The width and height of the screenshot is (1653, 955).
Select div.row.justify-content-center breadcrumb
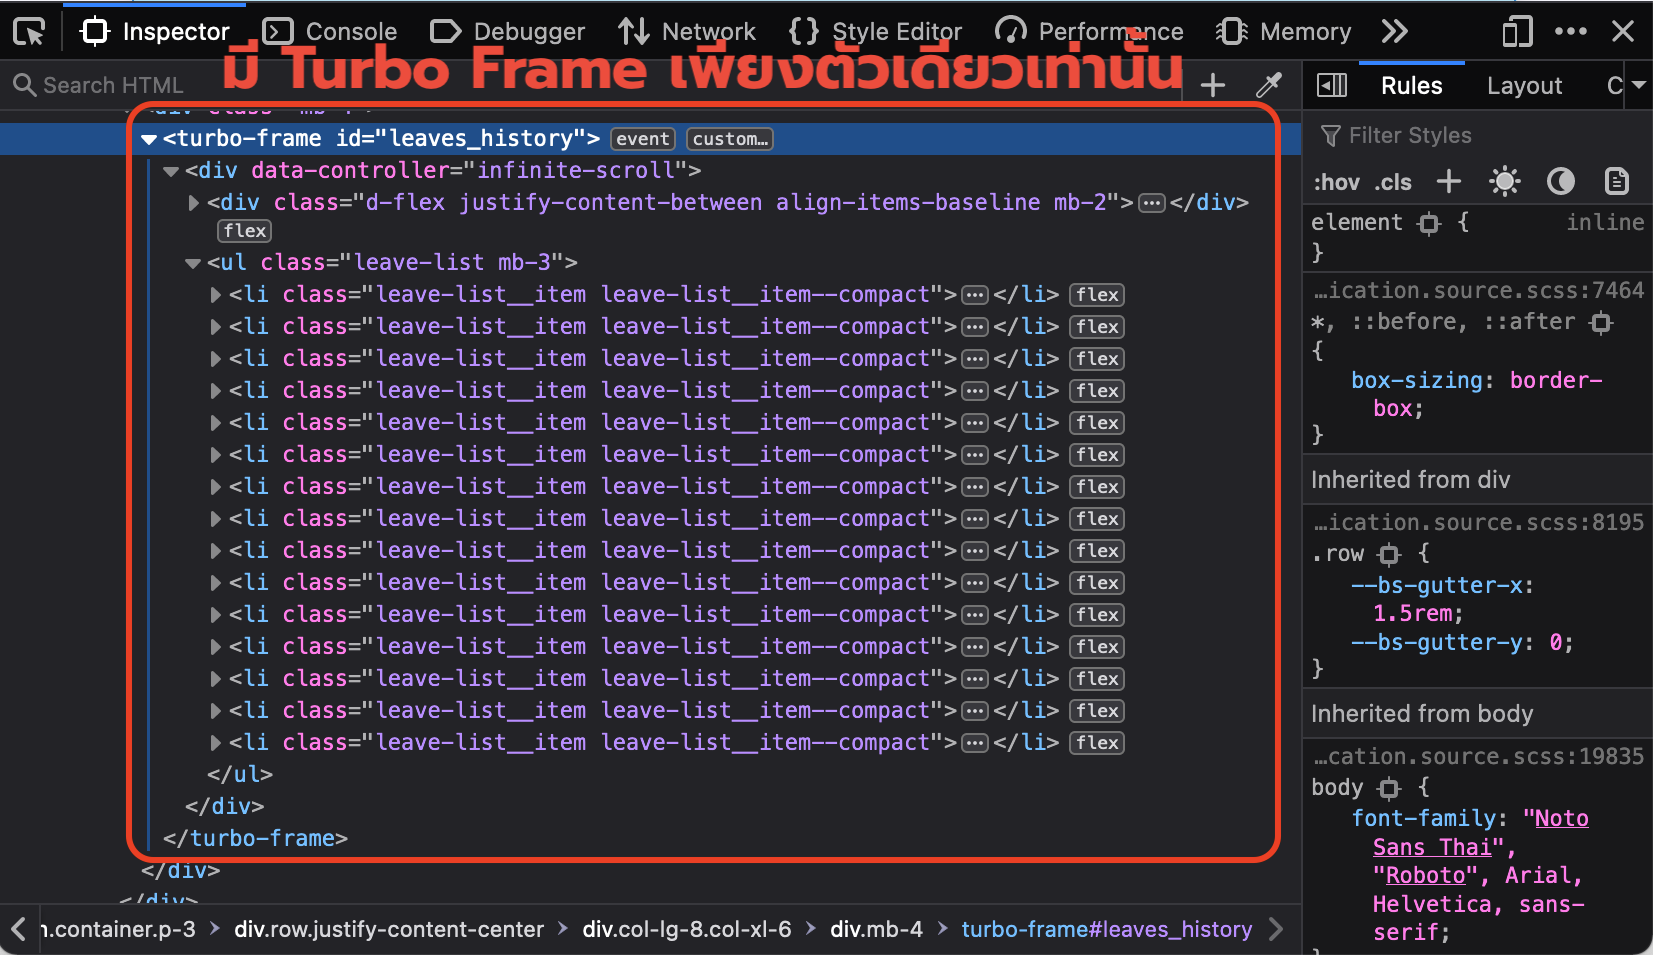click(389, 929)
